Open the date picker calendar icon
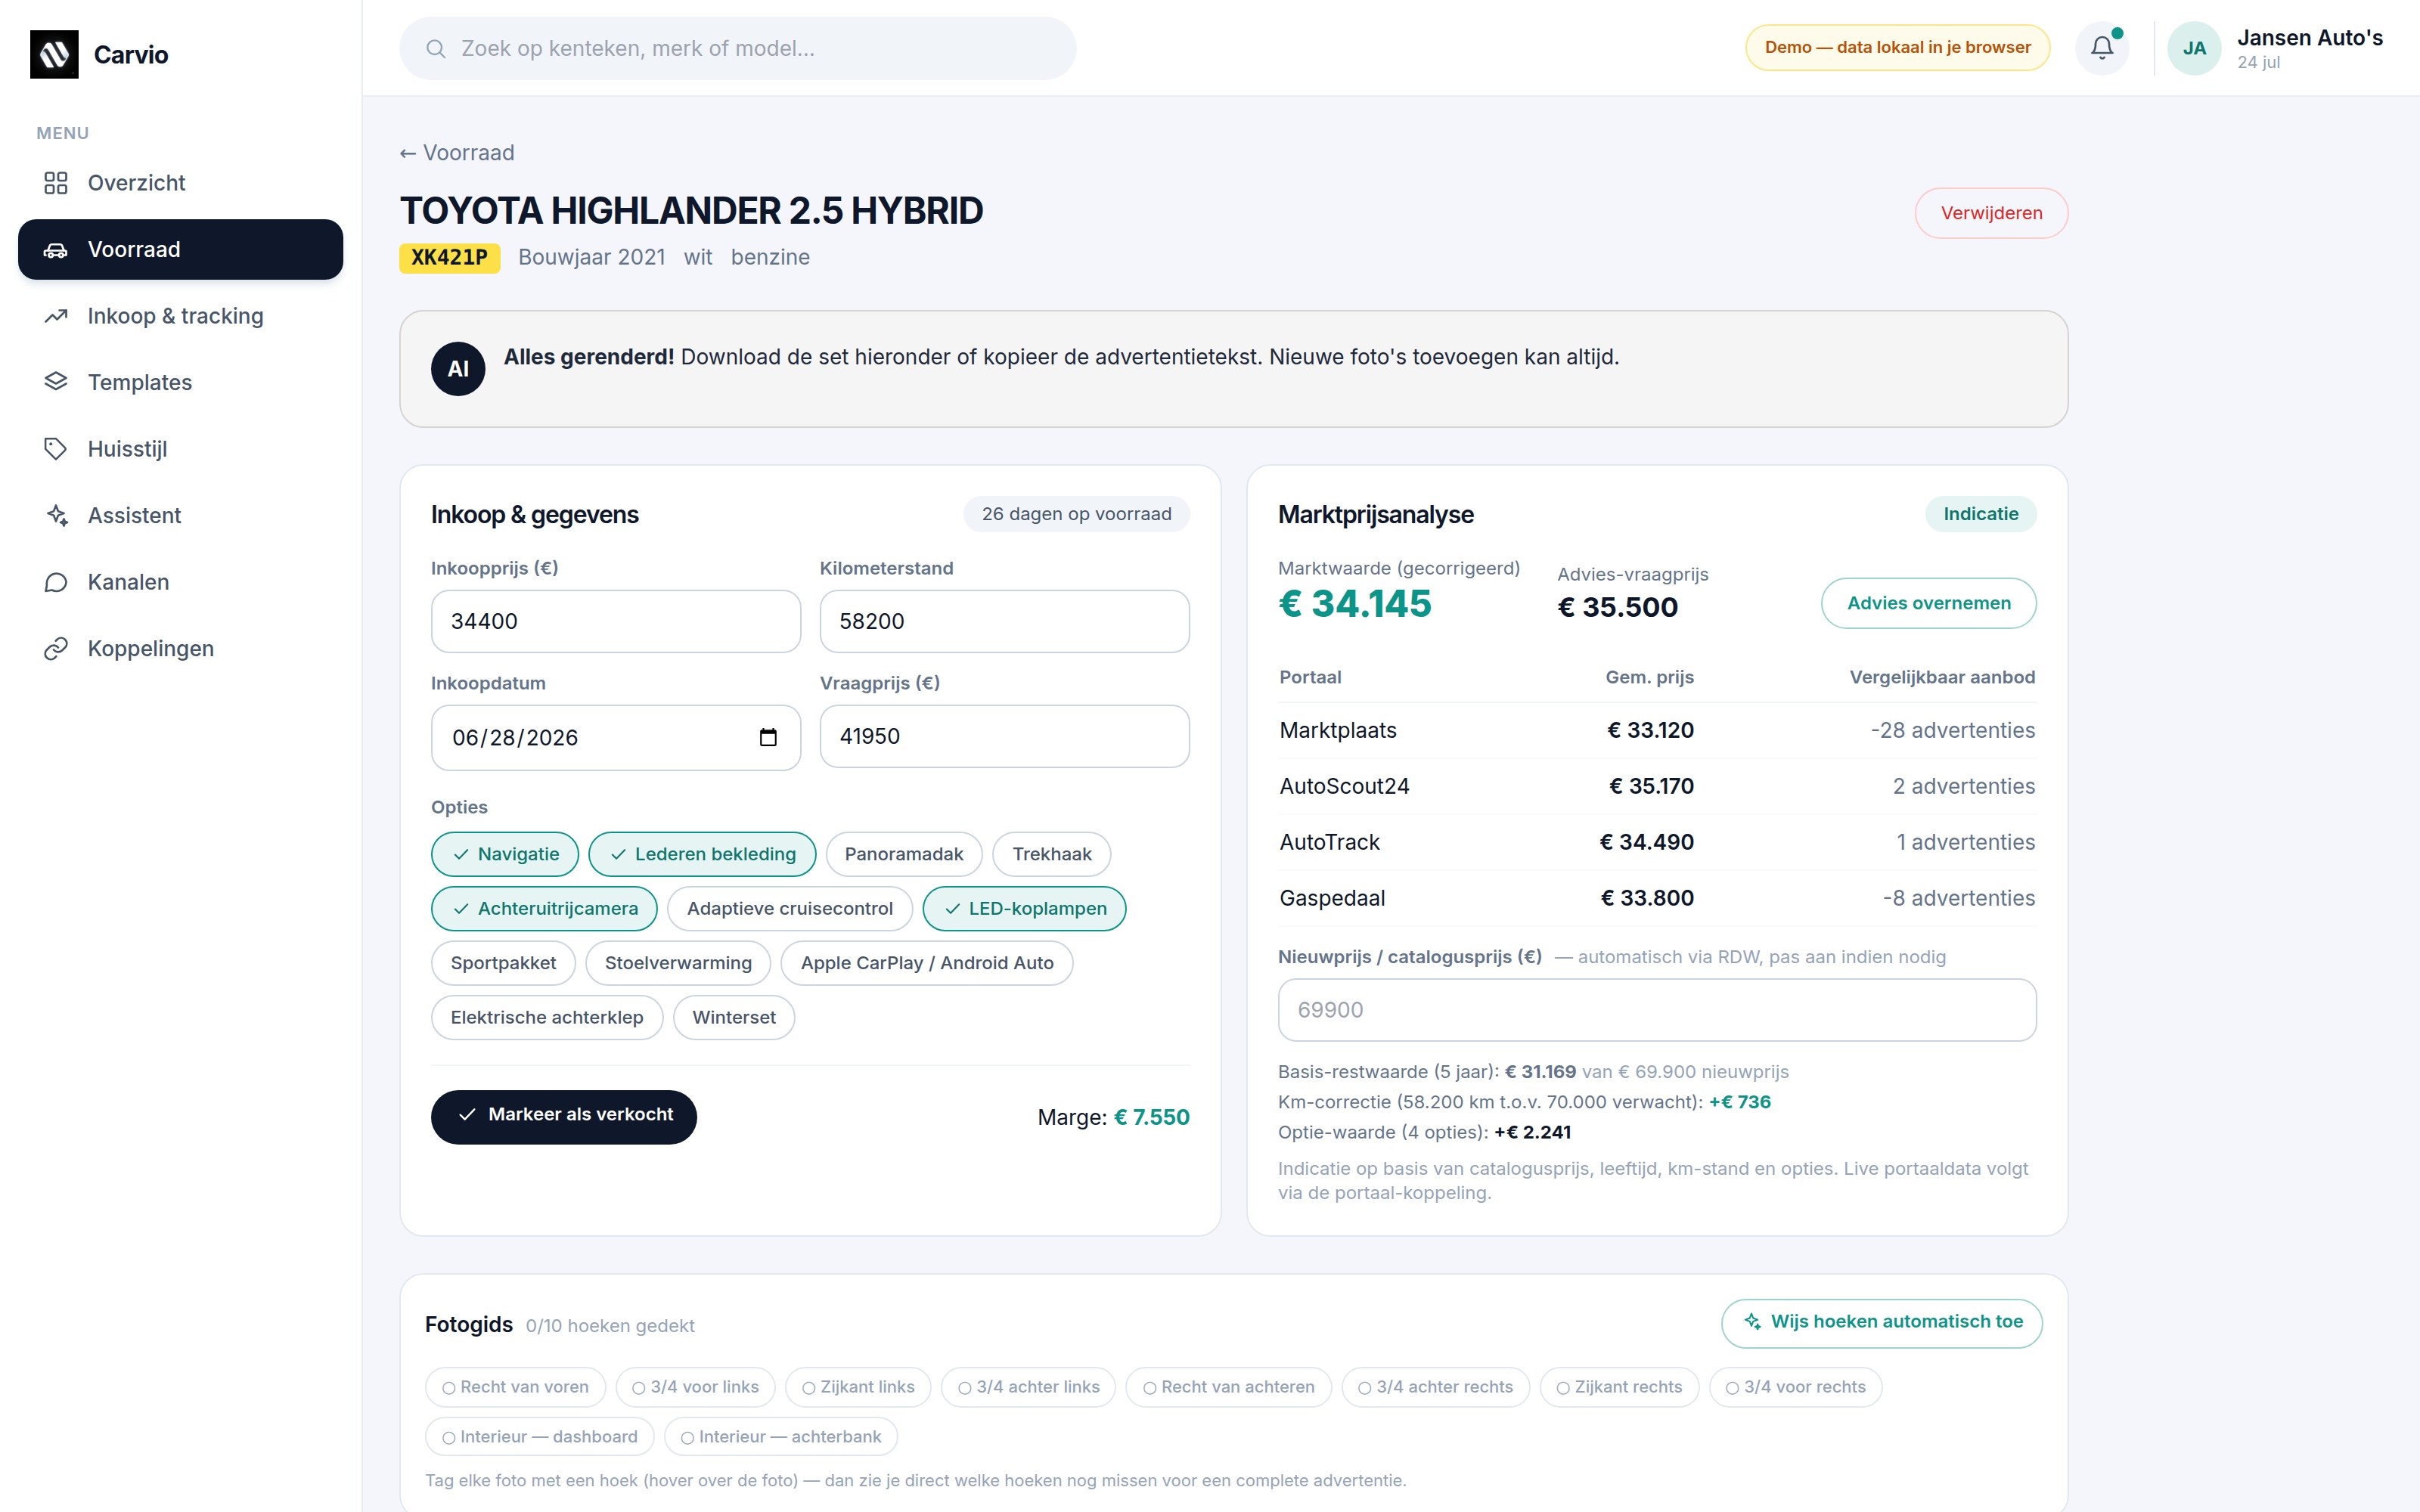The image size is (2420, 1512). [768, 737]
